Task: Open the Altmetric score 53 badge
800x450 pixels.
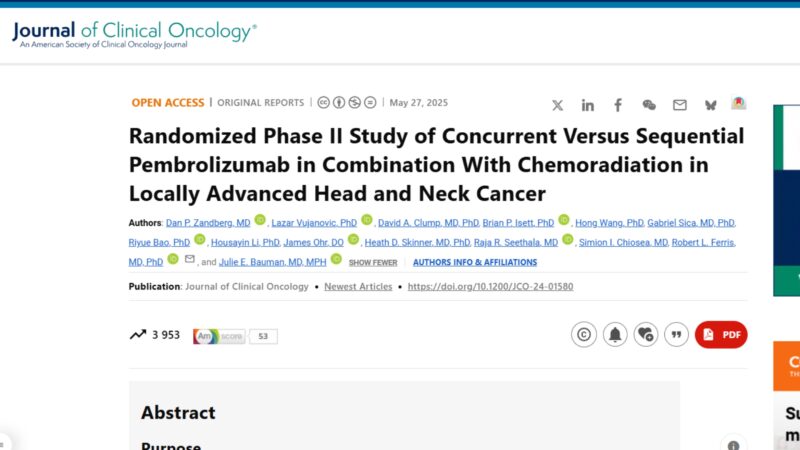Action: point(235,336)
